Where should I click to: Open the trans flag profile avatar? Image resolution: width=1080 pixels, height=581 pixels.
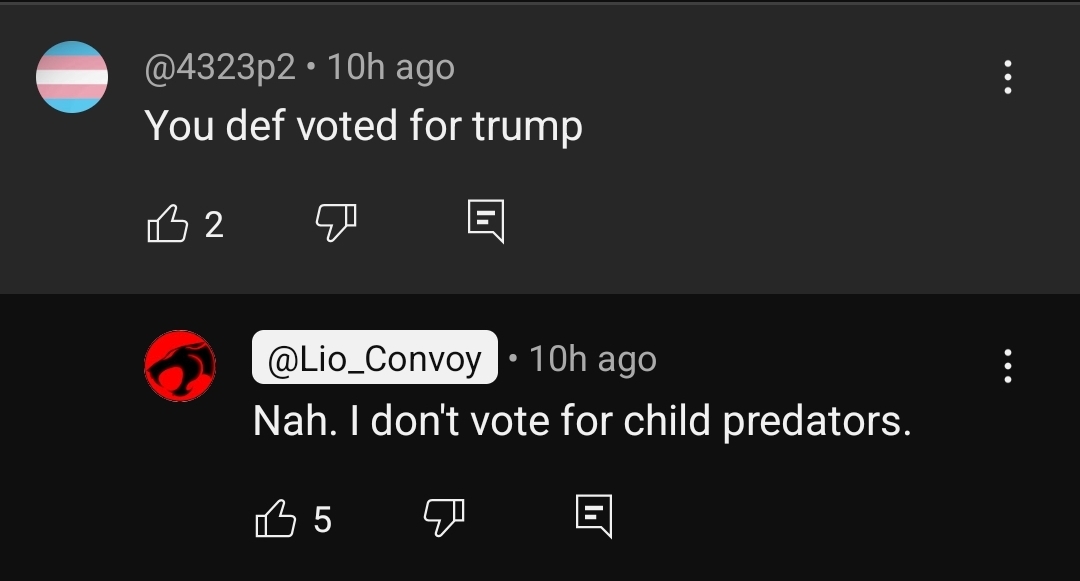tap(72, 76)
